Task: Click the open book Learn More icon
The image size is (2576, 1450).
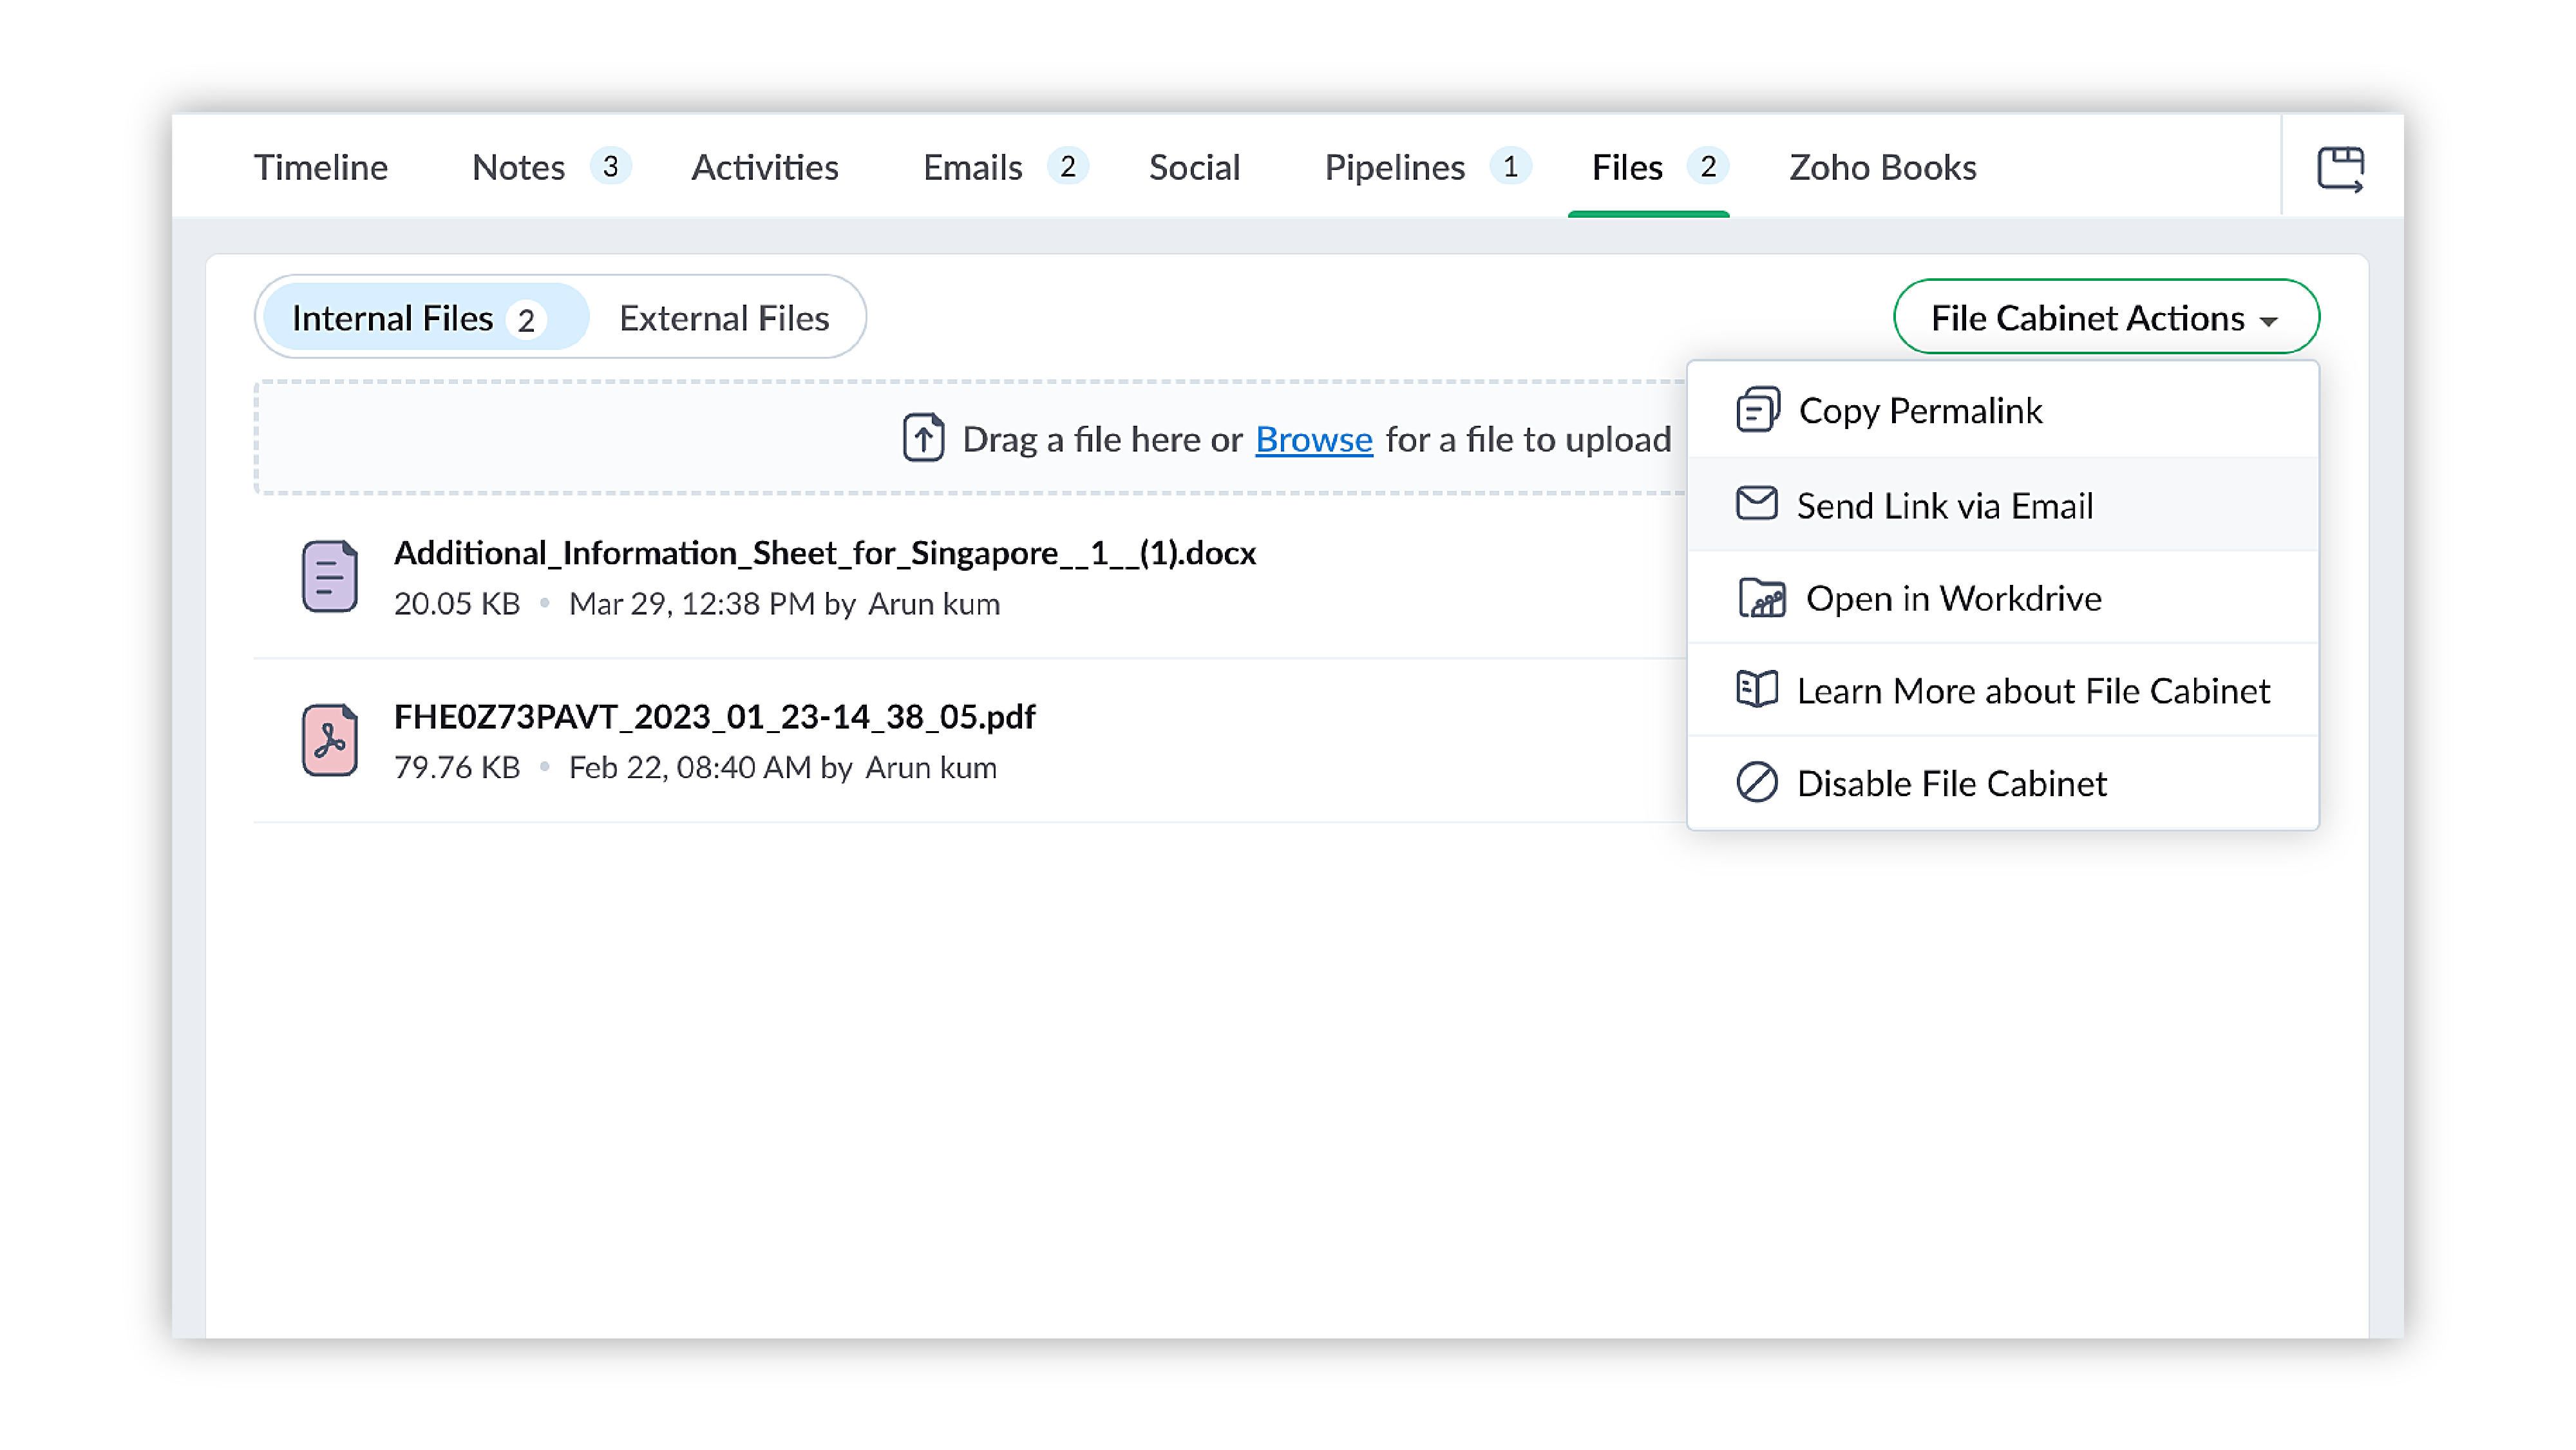Action: coord(1756,690)
